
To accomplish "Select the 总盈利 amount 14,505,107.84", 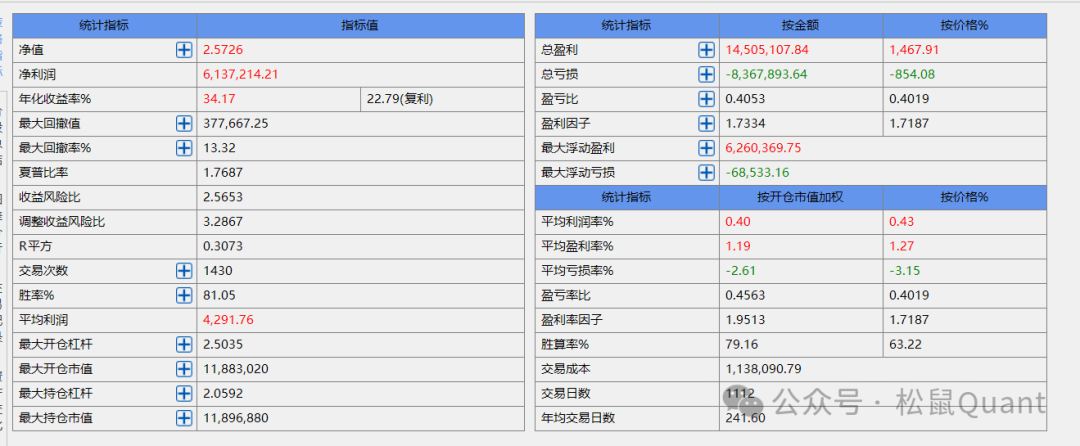I will [x=767, y=50].
